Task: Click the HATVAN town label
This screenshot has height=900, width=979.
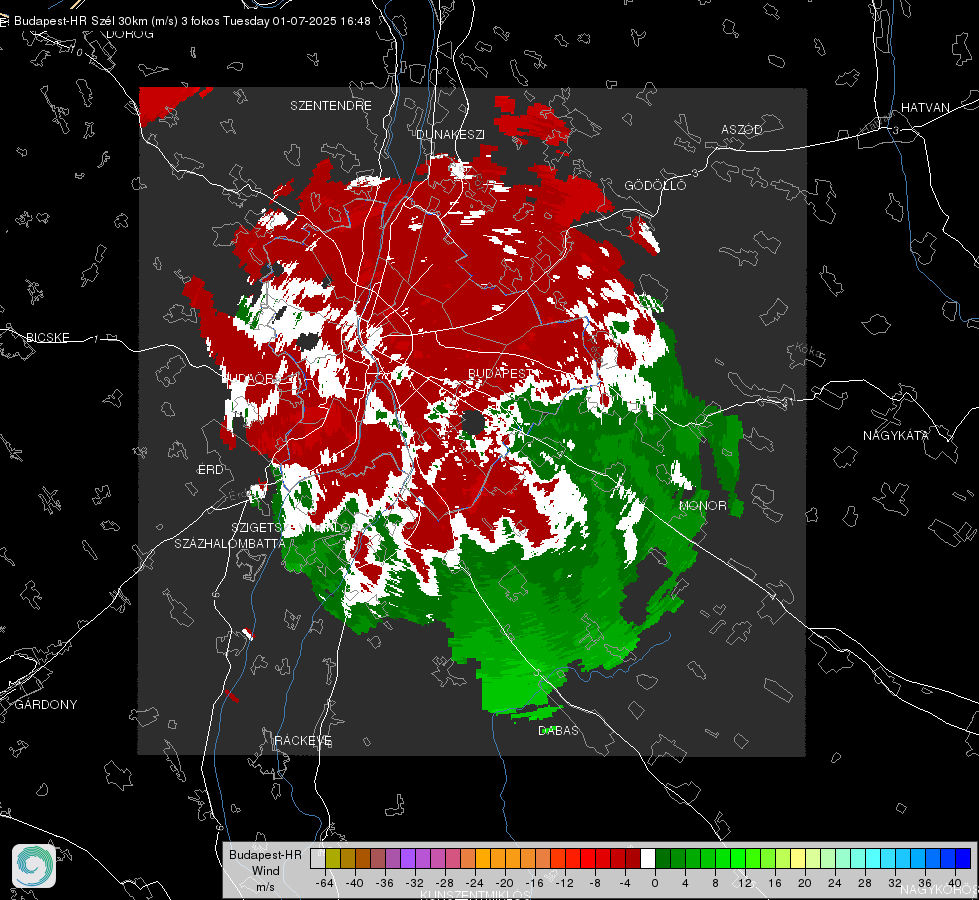Action: (x=925, y=107)
